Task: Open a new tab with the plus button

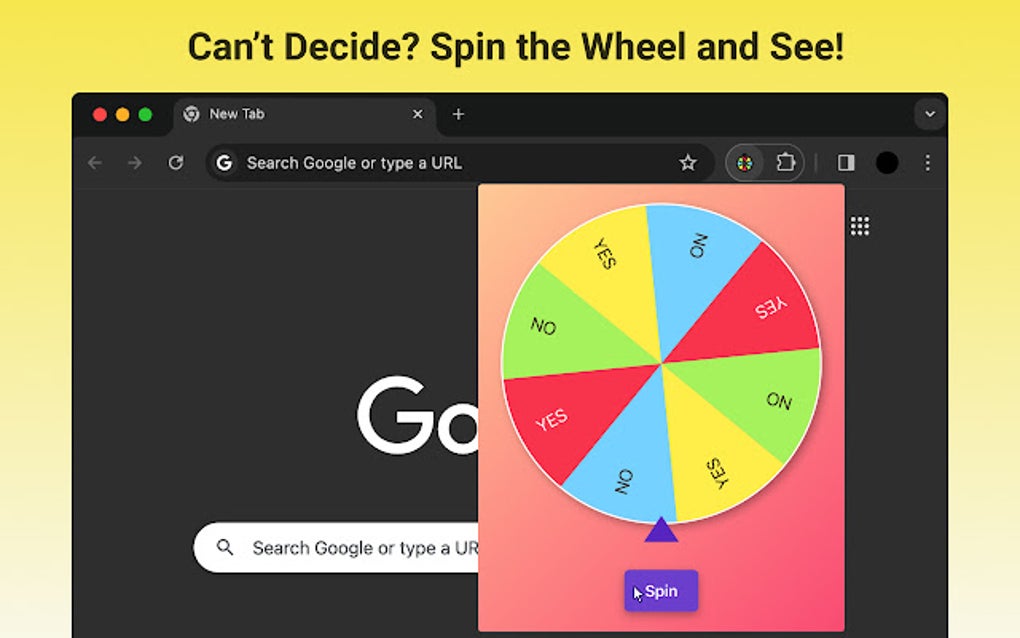Action: (458, 114)
